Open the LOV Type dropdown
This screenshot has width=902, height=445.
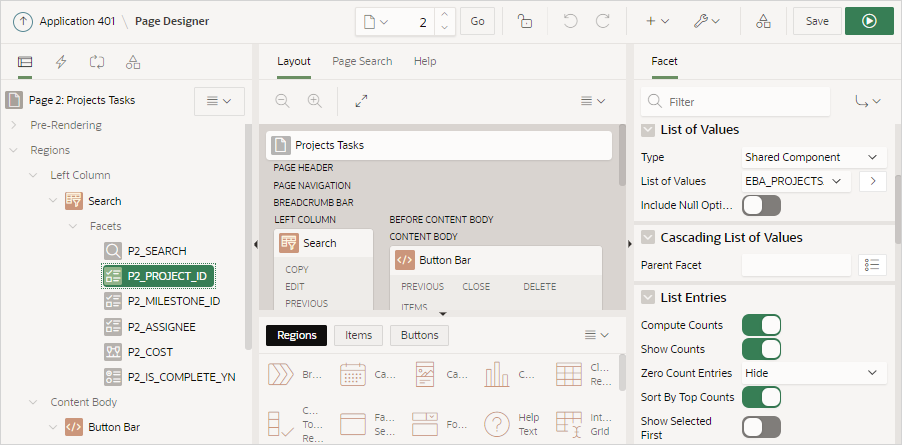814,157
